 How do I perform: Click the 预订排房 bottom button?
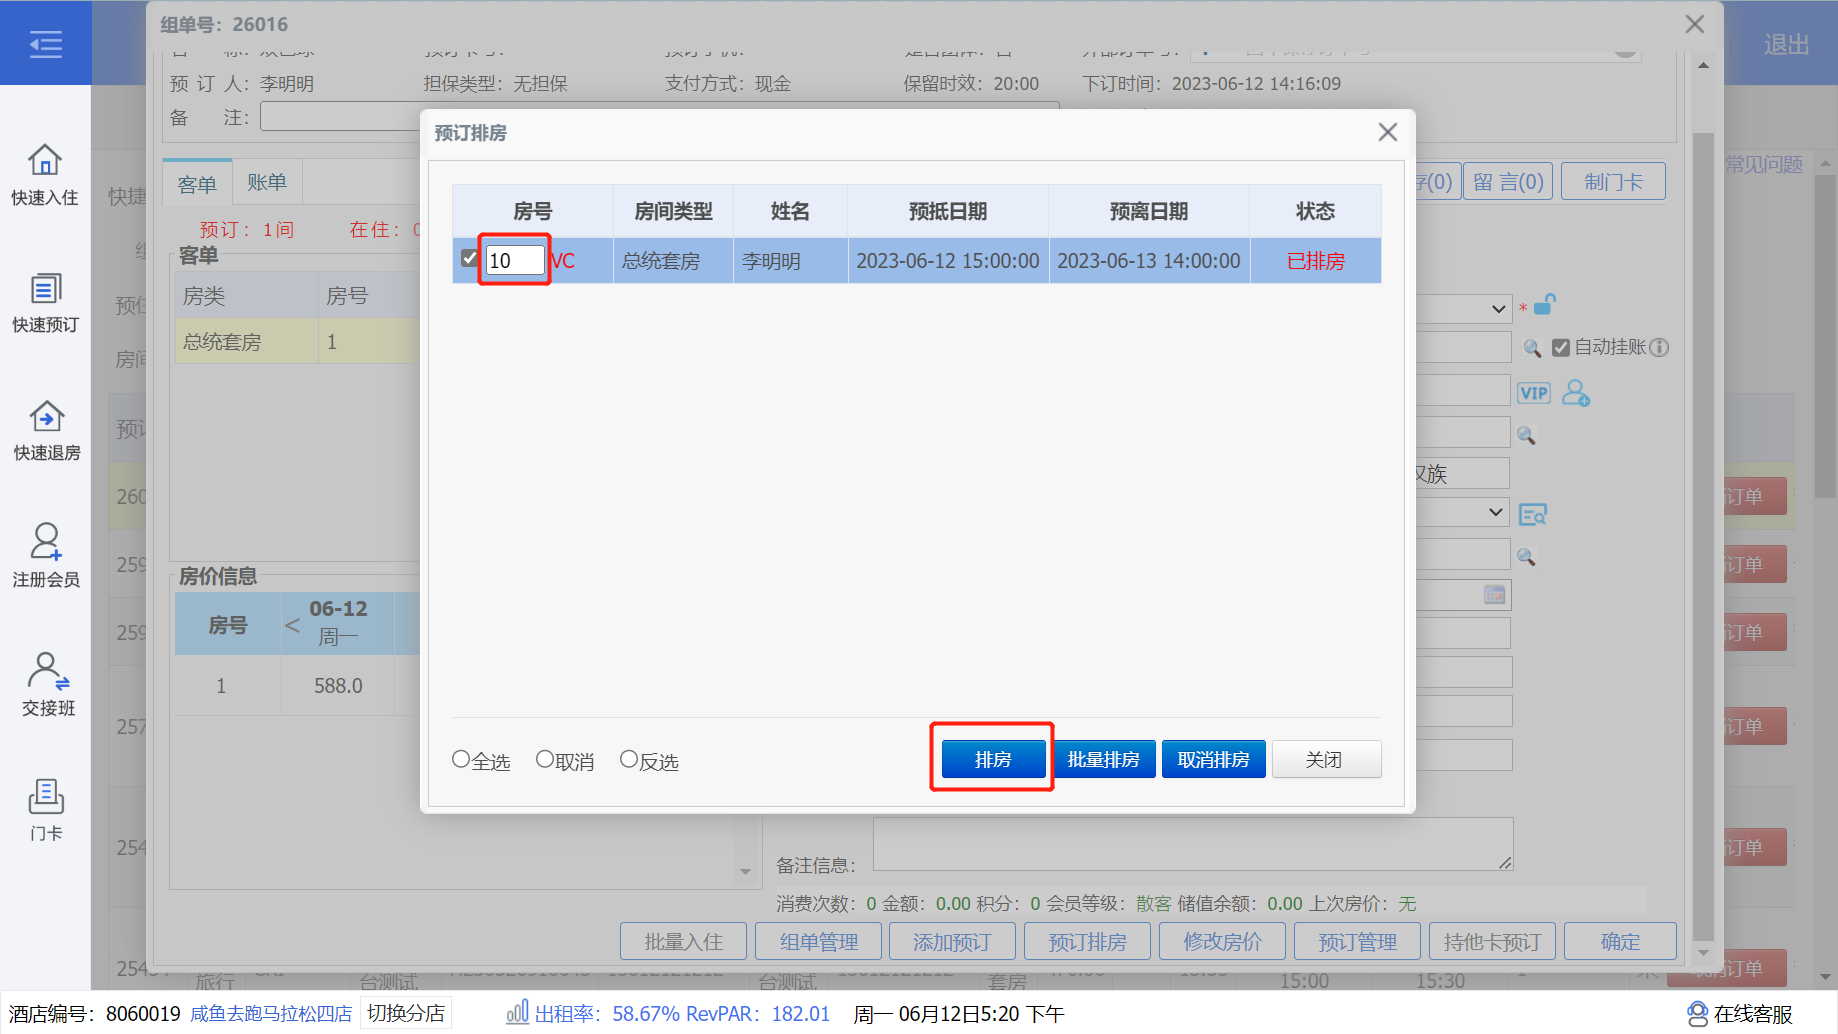click(1087, 941)
